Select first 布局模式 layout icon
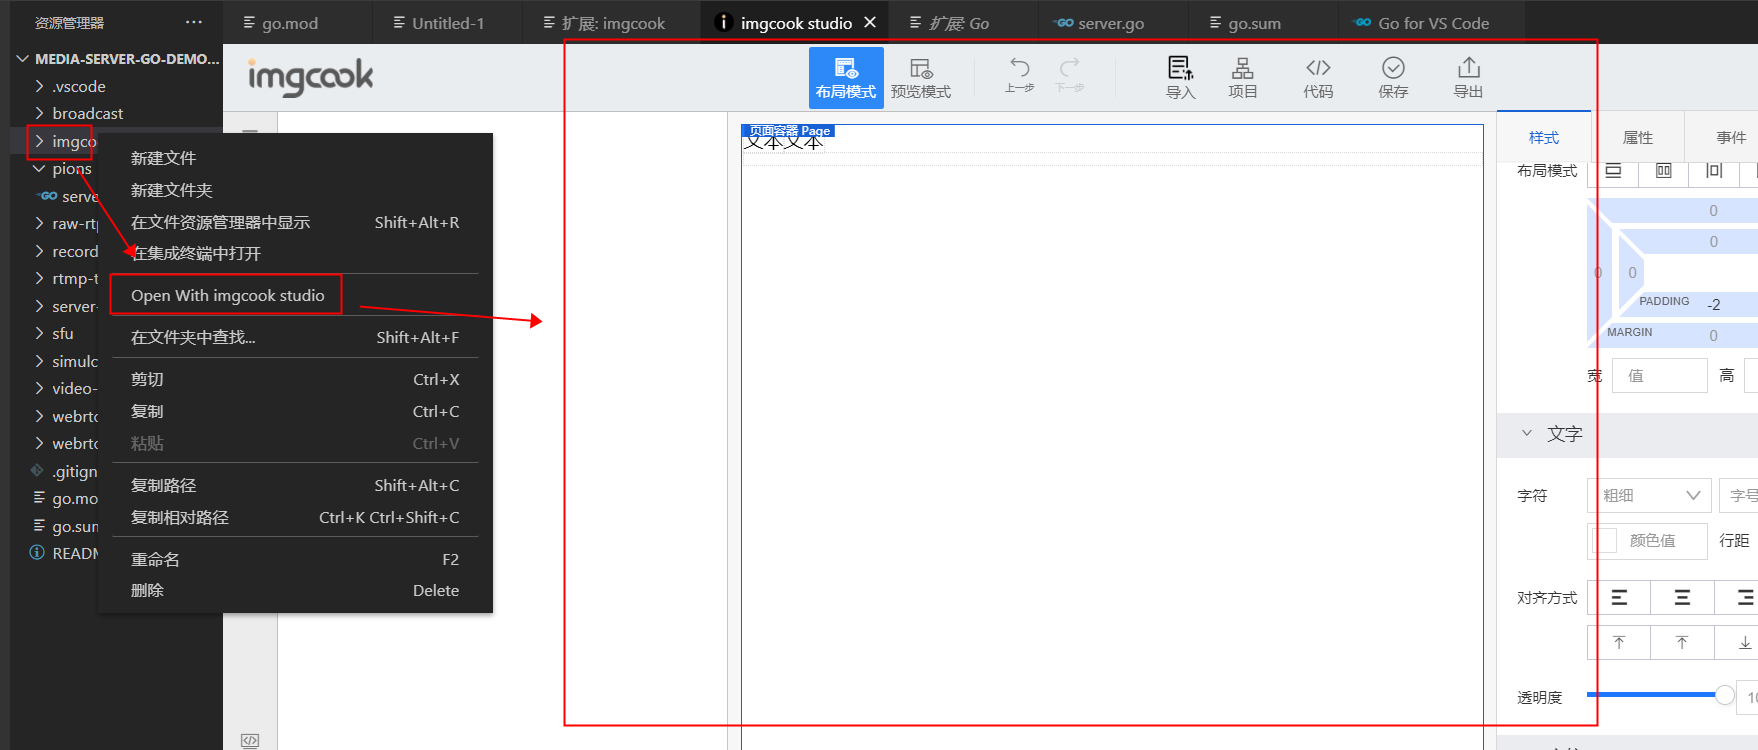The image size is (1758, 750). (1613, 171)
